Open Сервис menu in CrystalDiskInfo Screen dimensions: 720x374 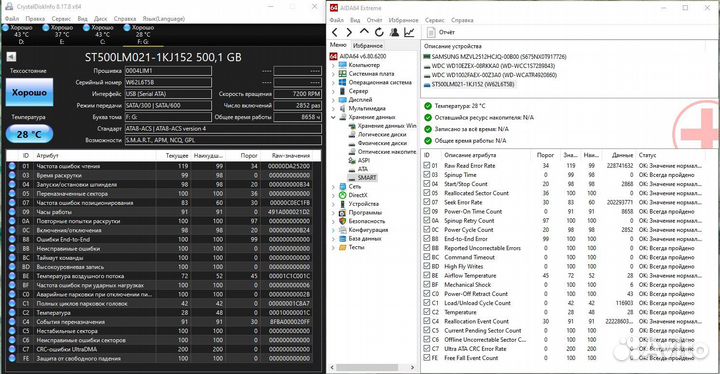61,19
